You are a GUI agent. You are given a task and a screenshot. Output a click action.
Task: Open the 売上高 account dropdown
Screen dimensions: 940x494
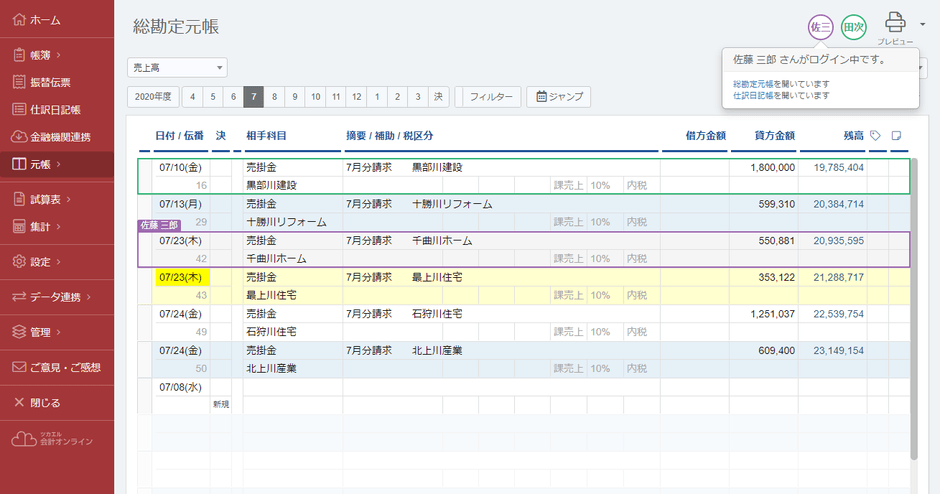pos(177,67)
